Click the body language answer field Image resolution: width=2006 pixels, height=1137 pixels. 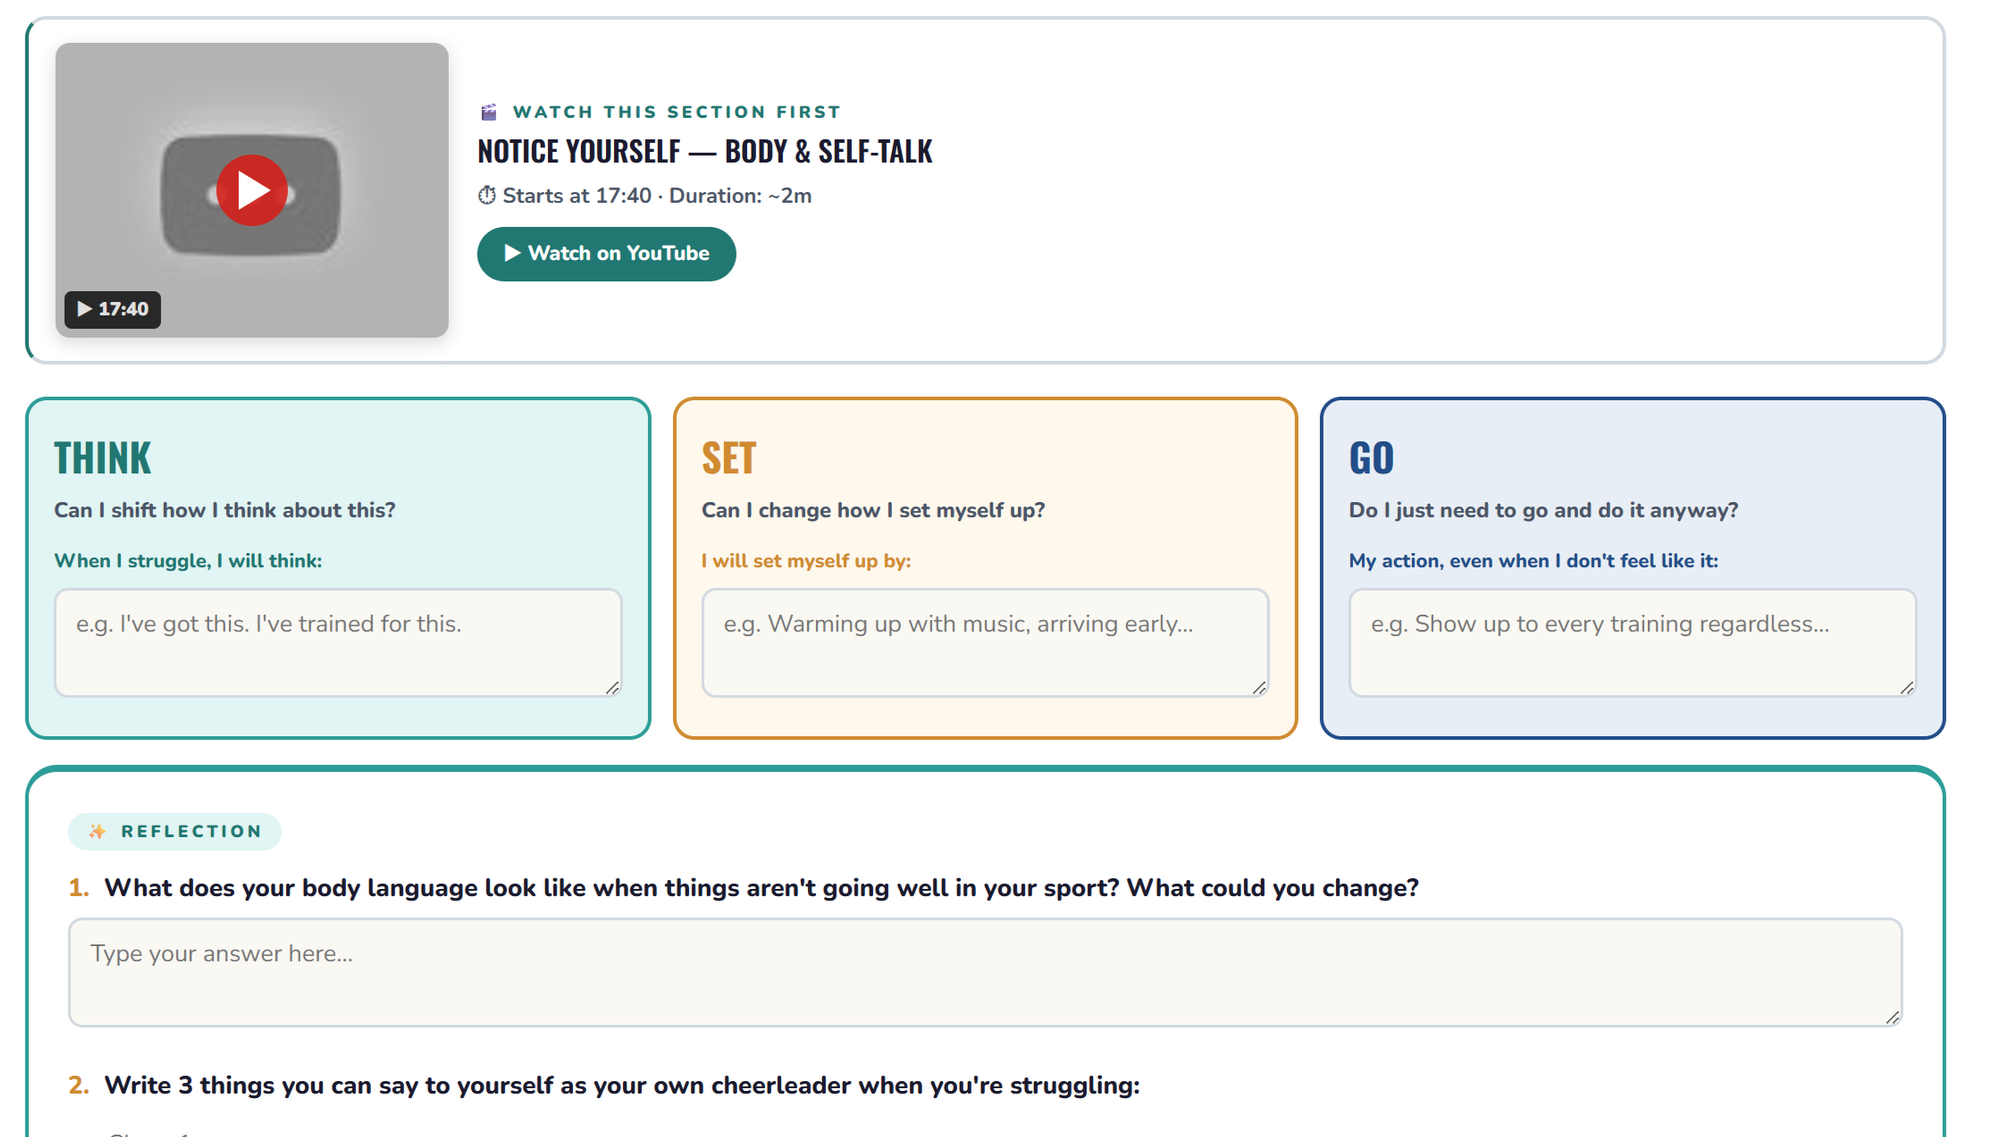(985, 972)
